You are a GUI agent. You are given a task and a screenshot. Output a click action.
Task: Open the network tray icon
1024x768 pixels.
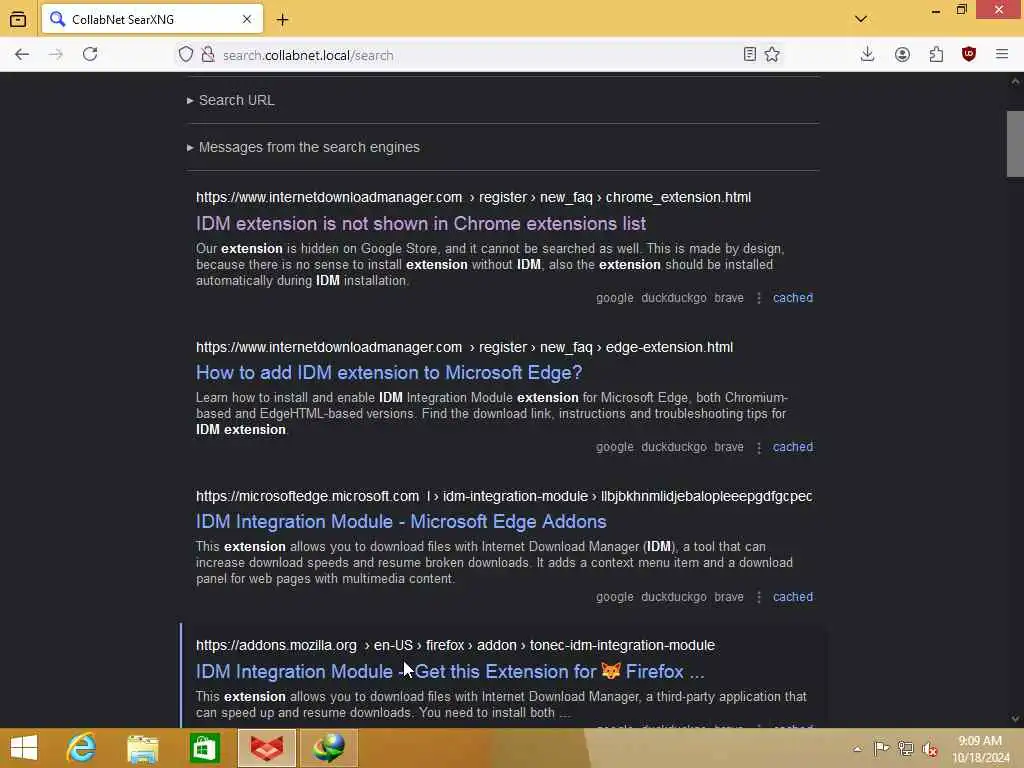point(905,748)
